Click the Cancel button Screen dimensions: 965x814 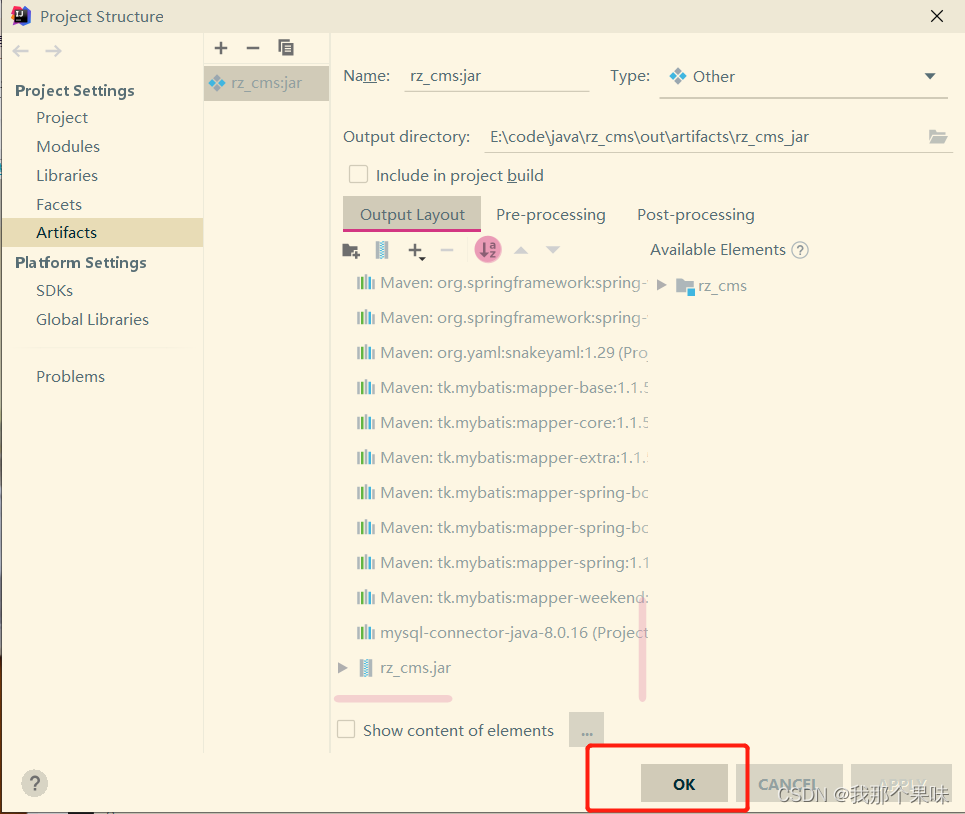(x=789, y=783)
